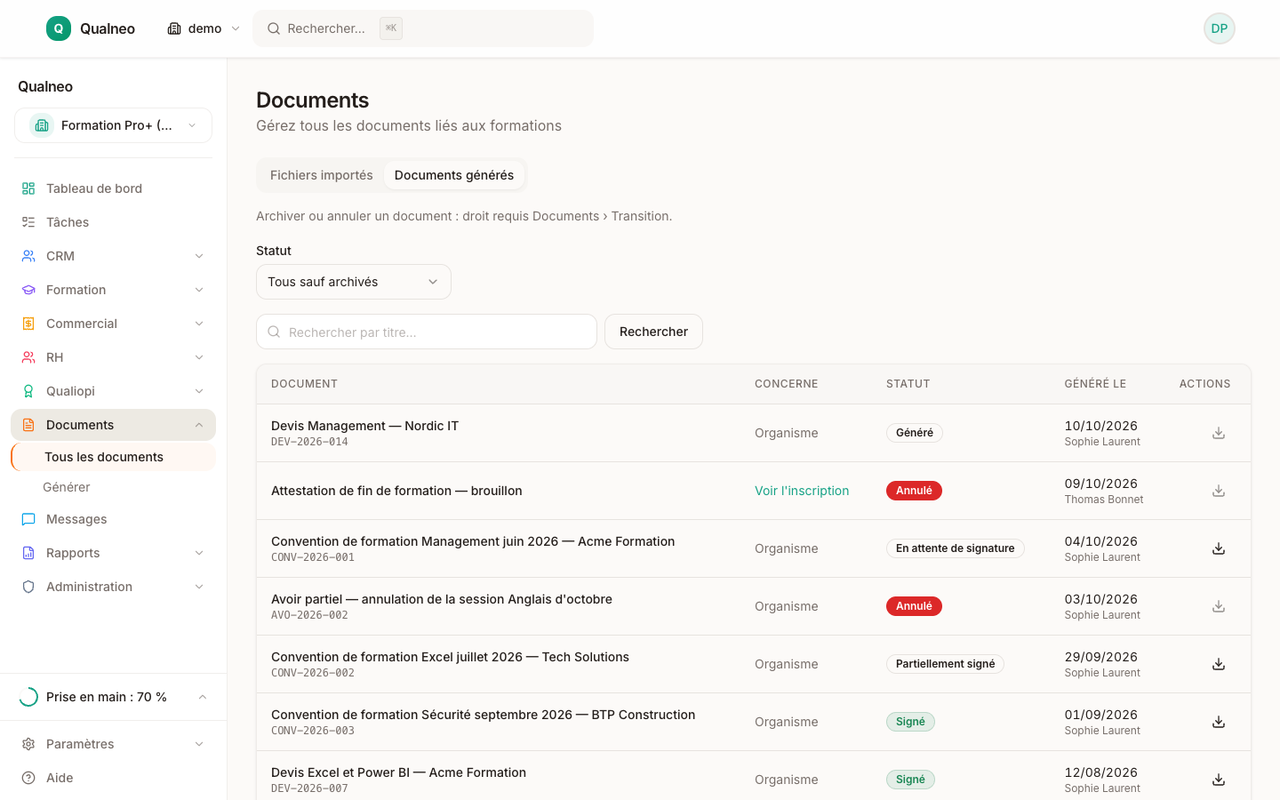The height and width of the screenshot is (800, 1280).
Task: Download Convention Management juin 2026 Acme Formation
Action: pos(1218,549)
